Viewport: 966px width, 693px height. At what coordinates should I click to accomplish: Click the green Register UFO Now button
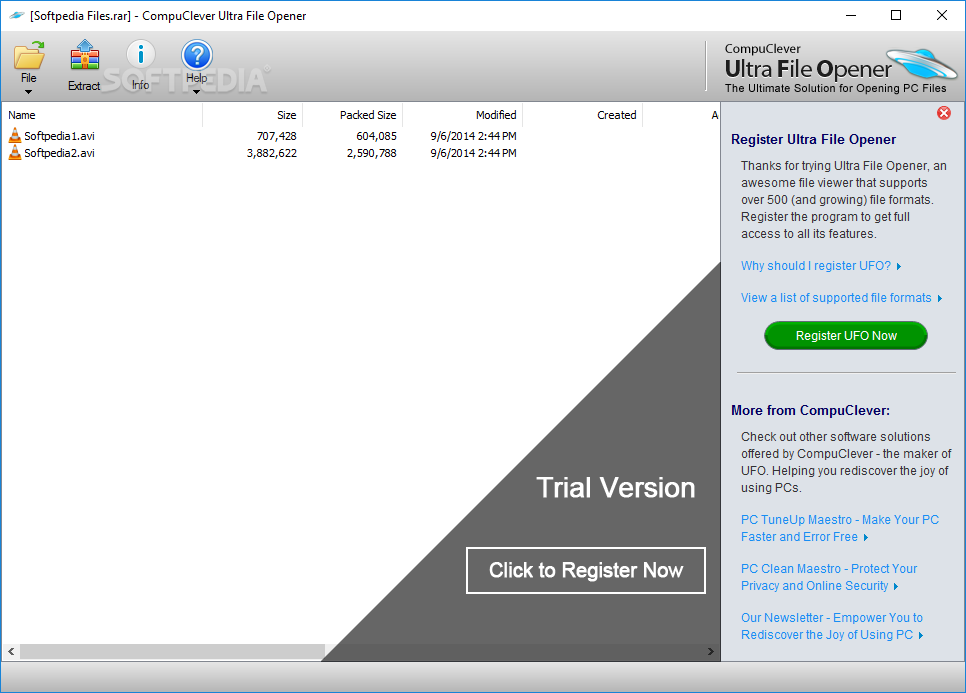point(846,336)
